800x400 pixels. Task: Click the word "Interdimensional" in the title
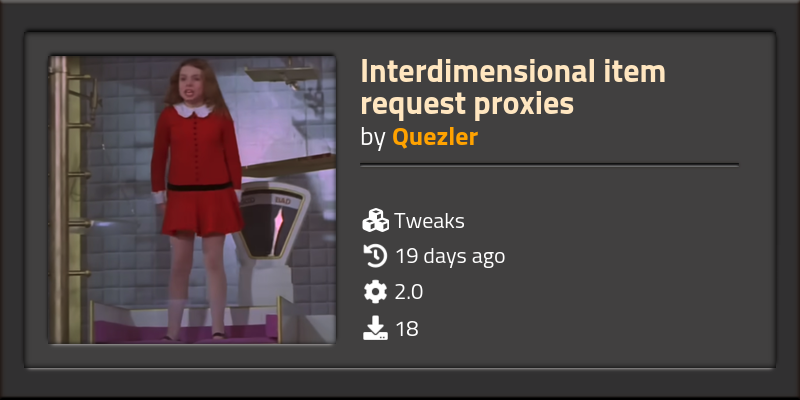(472, 71)
